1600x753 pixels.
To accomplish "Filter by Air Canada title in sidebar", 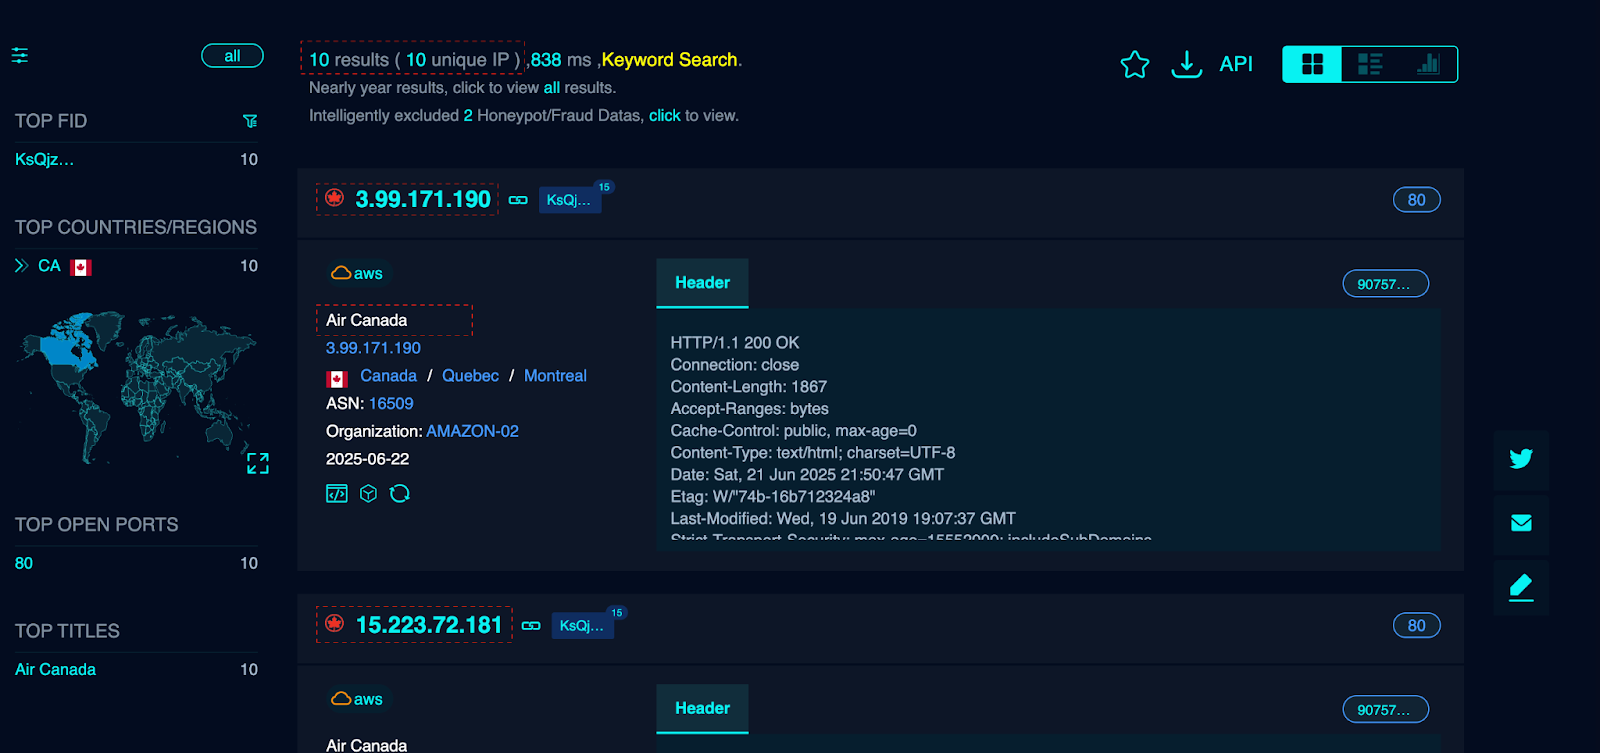I will [55, 669].
